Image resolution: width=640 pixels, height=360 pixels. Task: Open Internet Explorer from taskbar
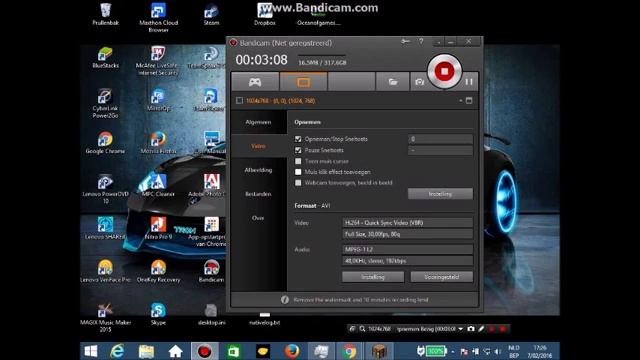click(117, 351)
